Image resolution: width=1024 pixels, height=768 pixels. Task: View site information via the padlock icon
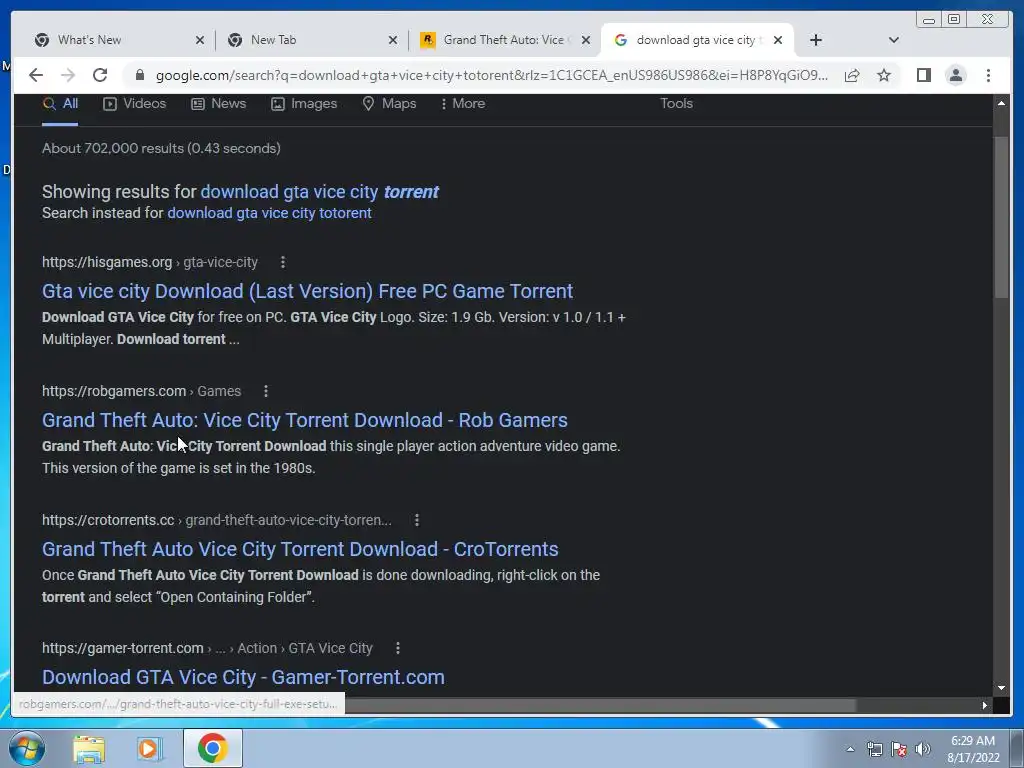coord(139,75)
